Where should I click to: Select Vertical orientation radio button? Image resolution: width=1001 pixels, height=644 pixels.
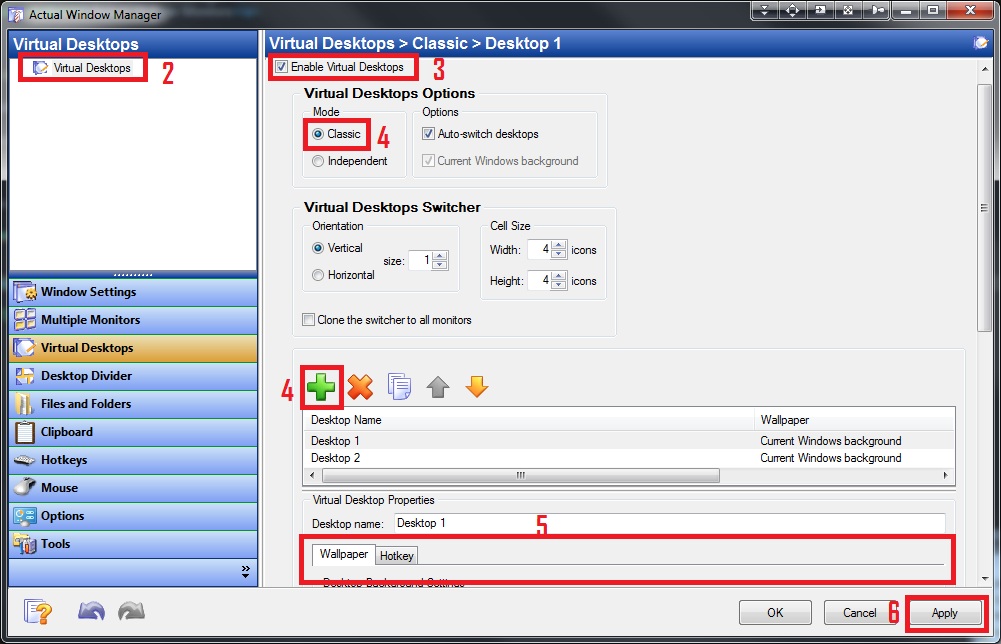coord(318,248)
